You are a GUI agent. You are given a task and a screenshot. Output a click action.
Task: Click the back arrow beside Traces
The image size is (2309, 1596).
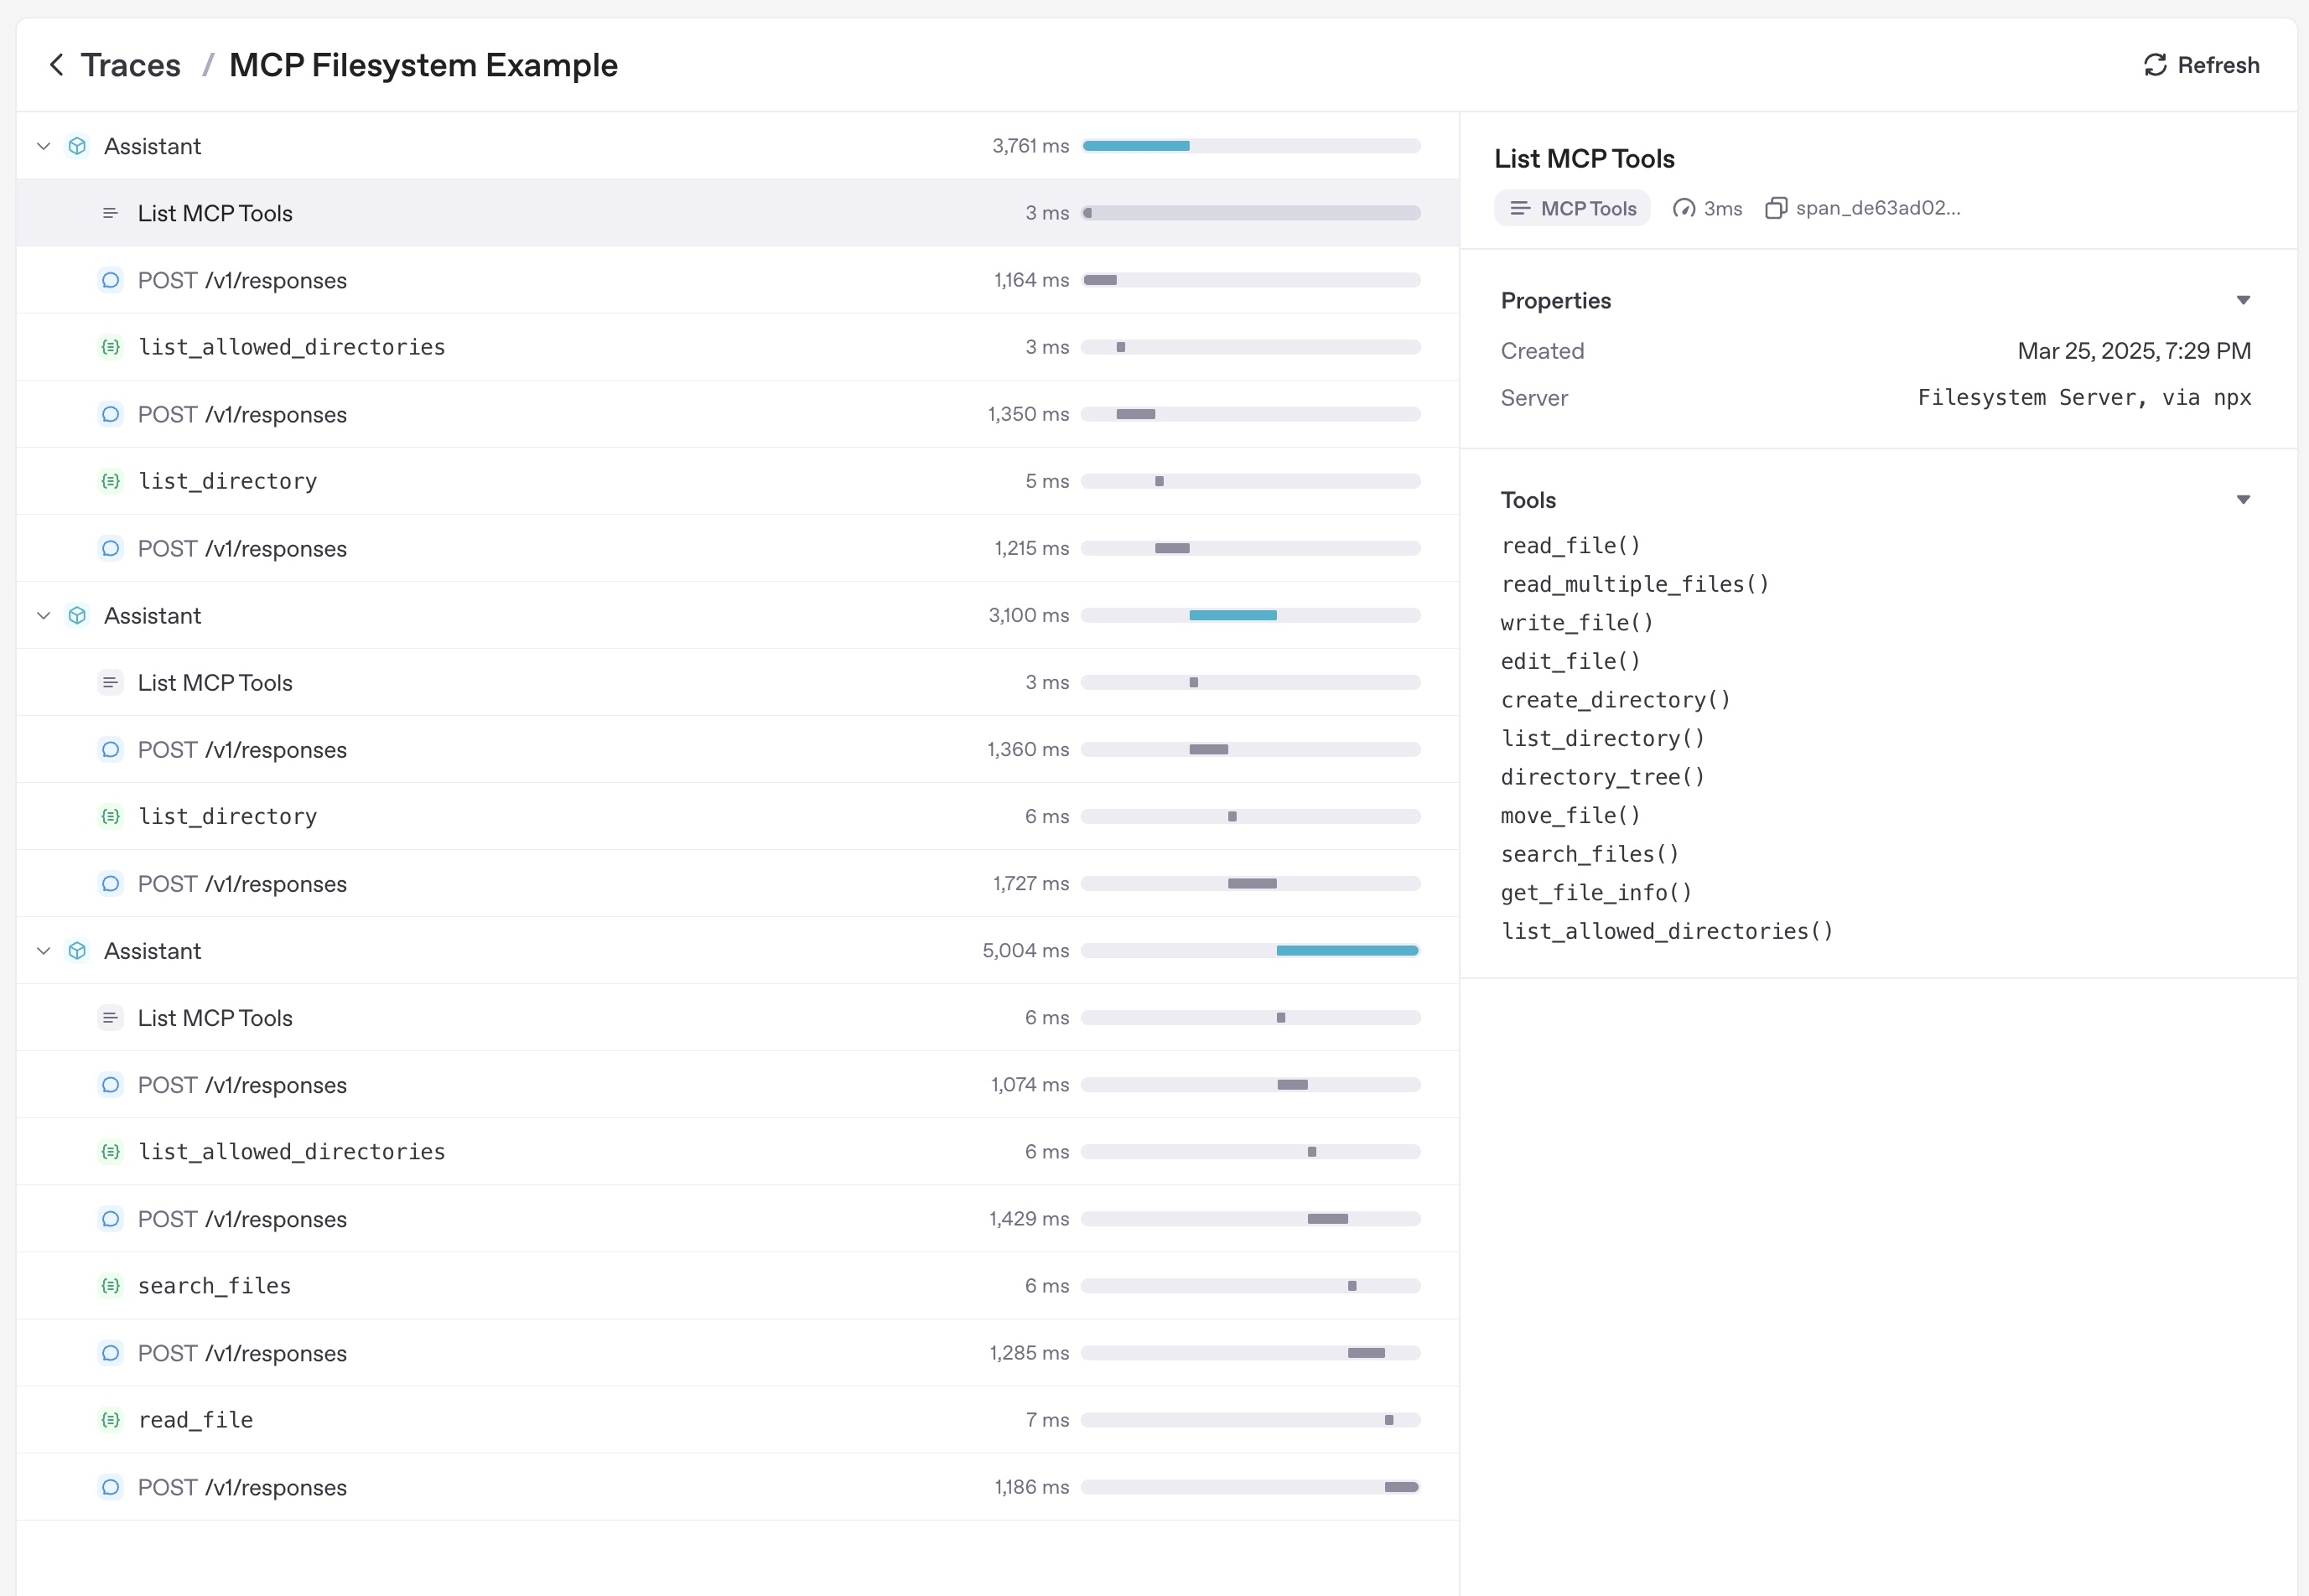point(57,65)
